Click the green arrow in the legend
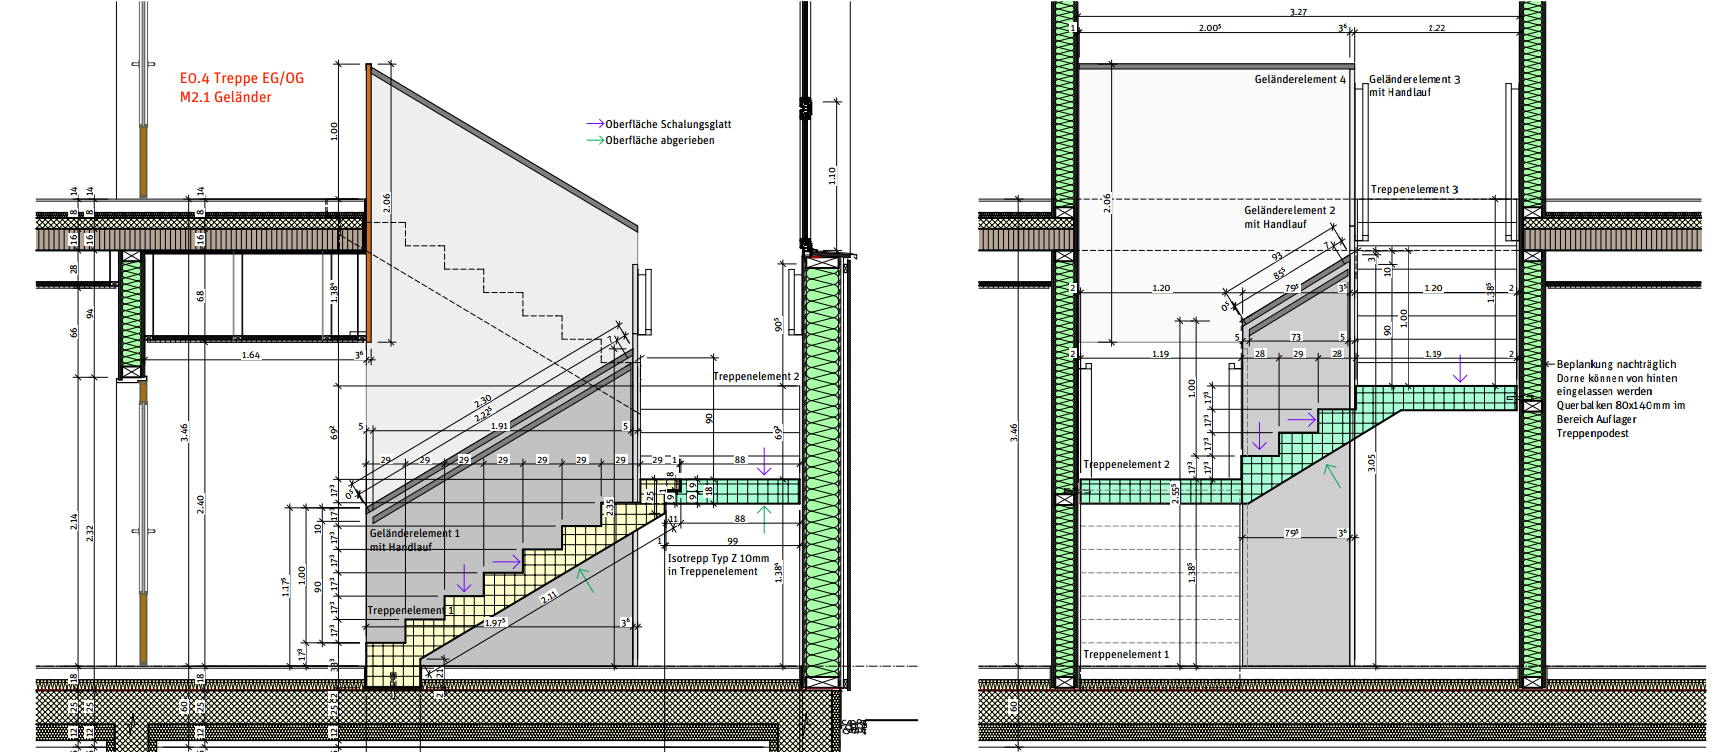 tap(595, 140)
